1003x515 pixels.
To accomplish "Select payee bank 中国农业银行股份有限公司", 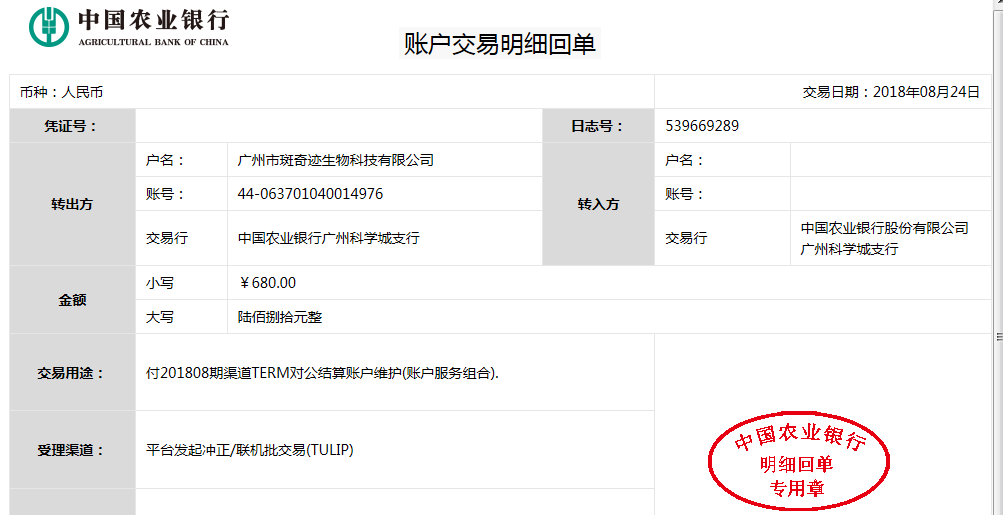I will pyautogui.click(x=885, y=228).
